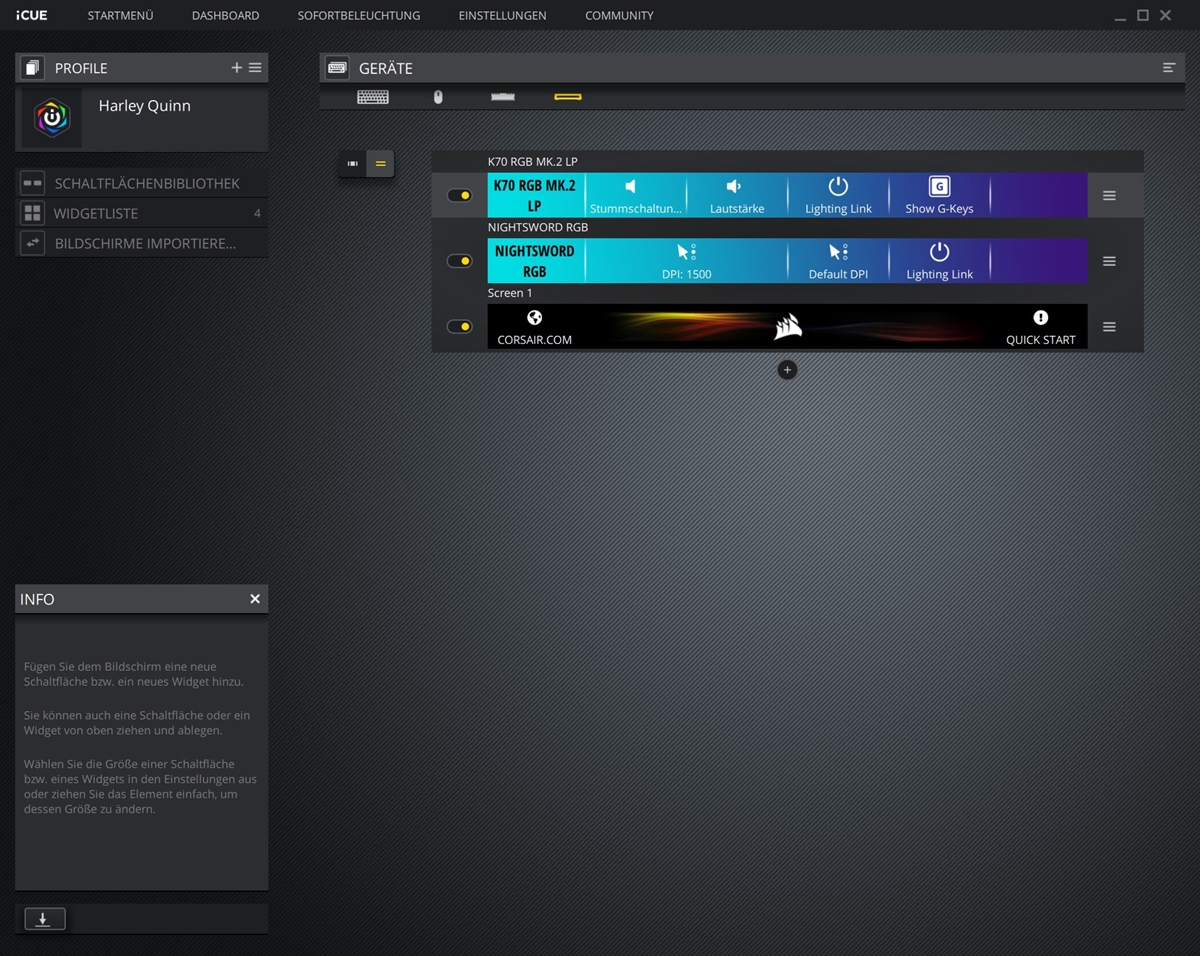Click the Show G-Keys button
Screen dimensions: 1200x956
pyautogui.click(x=939, y=195)
